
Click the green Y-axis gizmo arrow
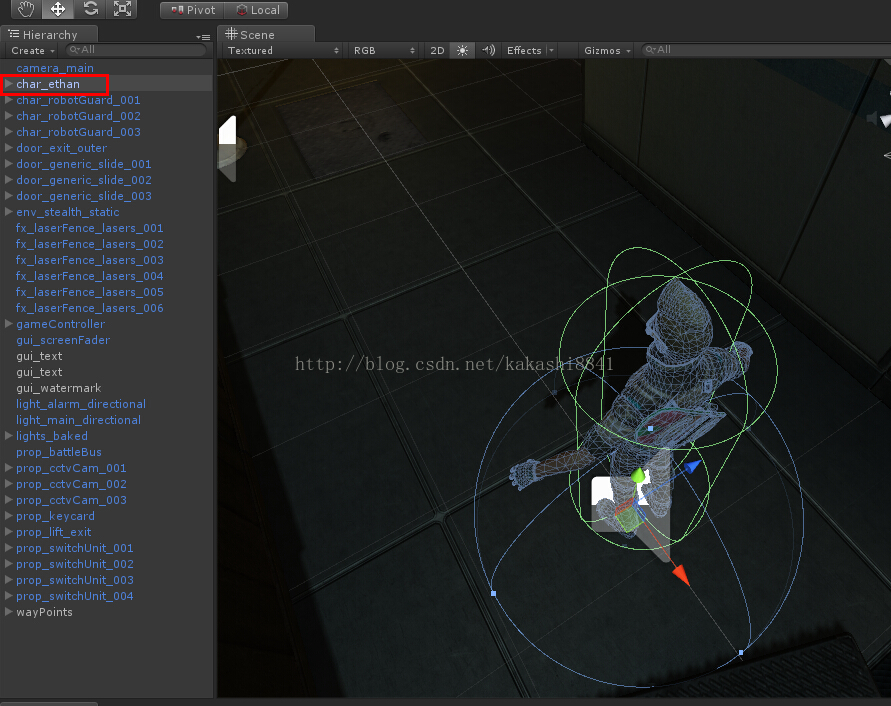click(639, 476)
